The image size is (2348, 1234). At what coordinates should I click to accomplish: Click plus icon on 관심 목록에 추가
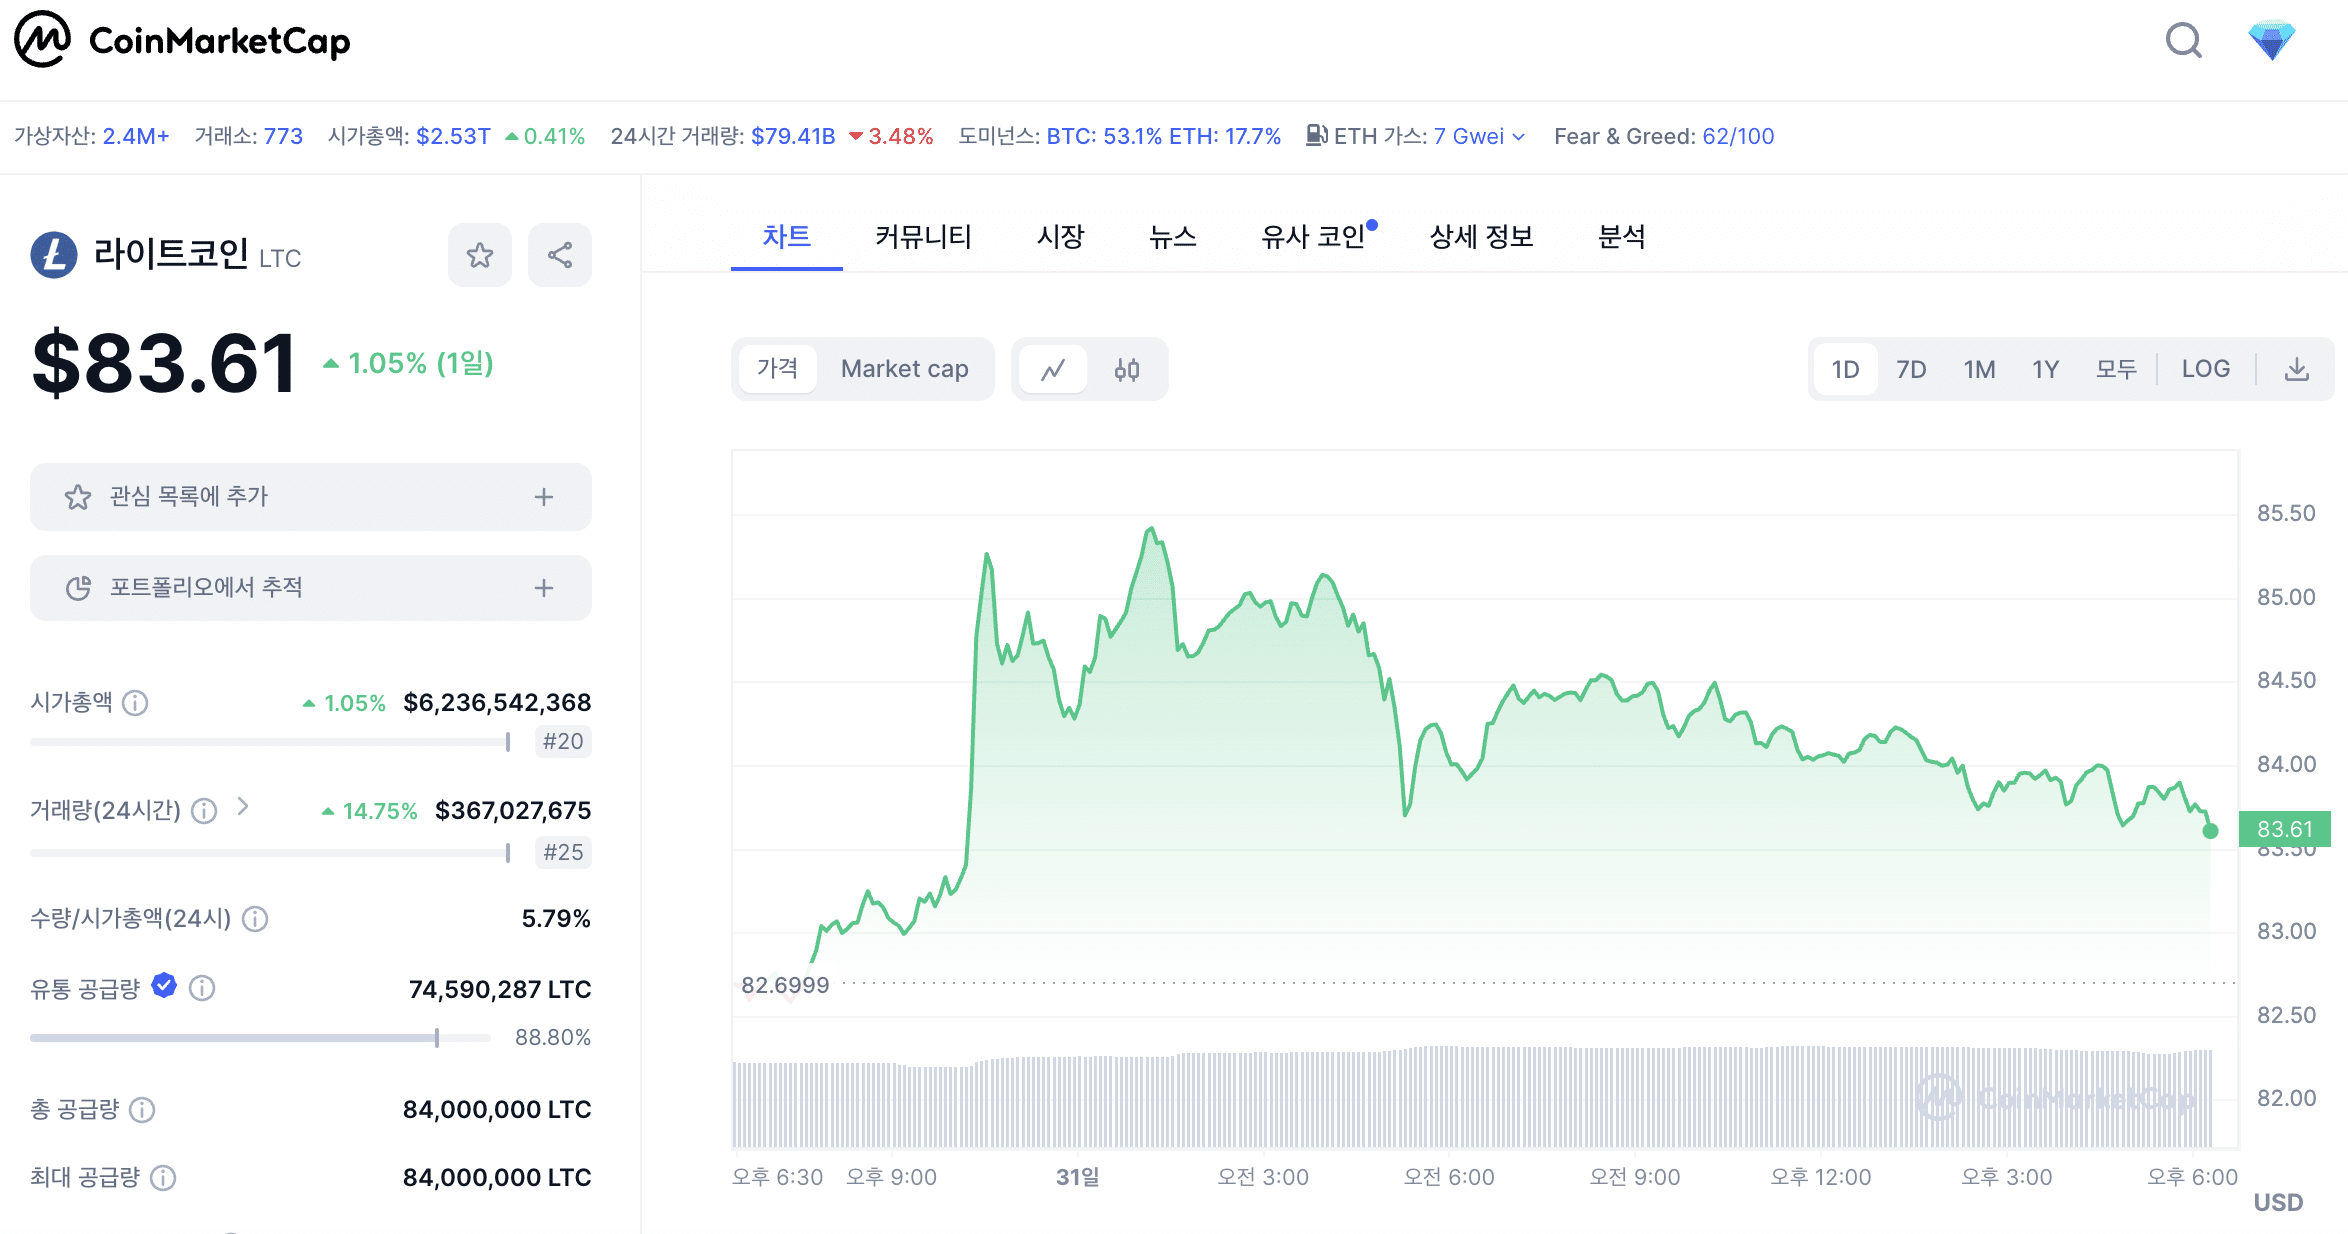click(x=544, y=497)
